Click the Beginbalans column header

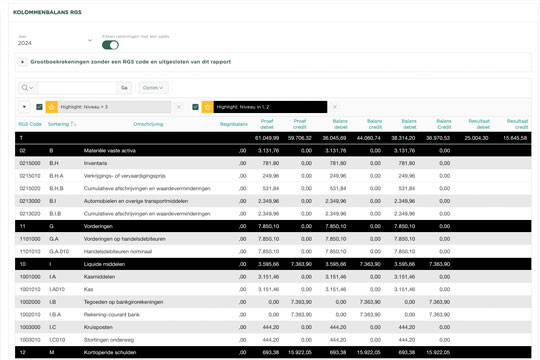pyautogui.click(x=234, y=124)
